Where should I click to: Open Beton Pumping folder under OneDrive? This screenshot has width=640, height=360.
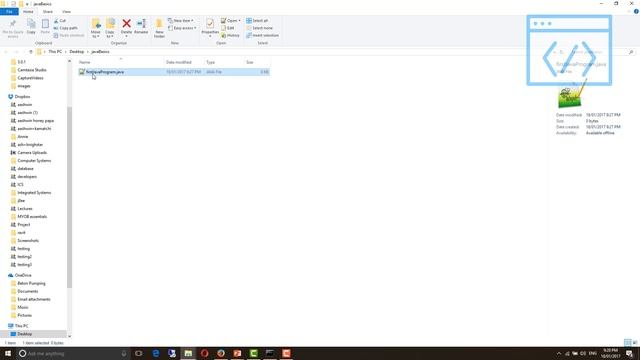click(x=31, y=283)
